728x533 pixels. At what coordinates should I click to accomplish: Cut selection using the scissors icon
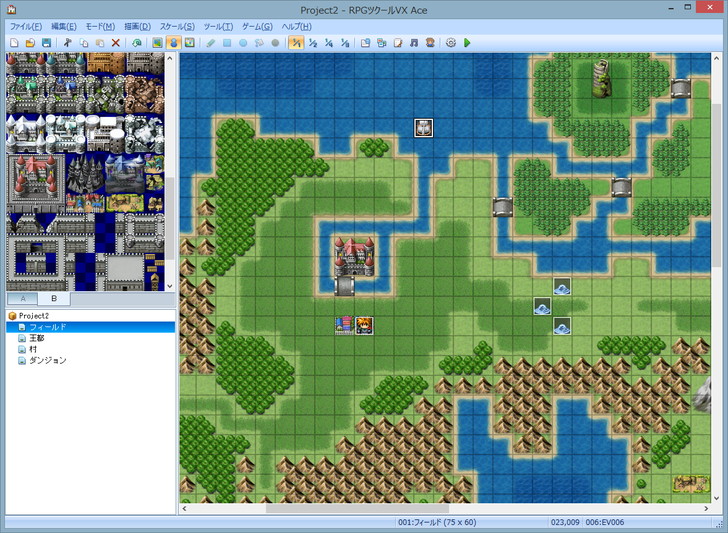pyautogui.click(x=68, y=43)
